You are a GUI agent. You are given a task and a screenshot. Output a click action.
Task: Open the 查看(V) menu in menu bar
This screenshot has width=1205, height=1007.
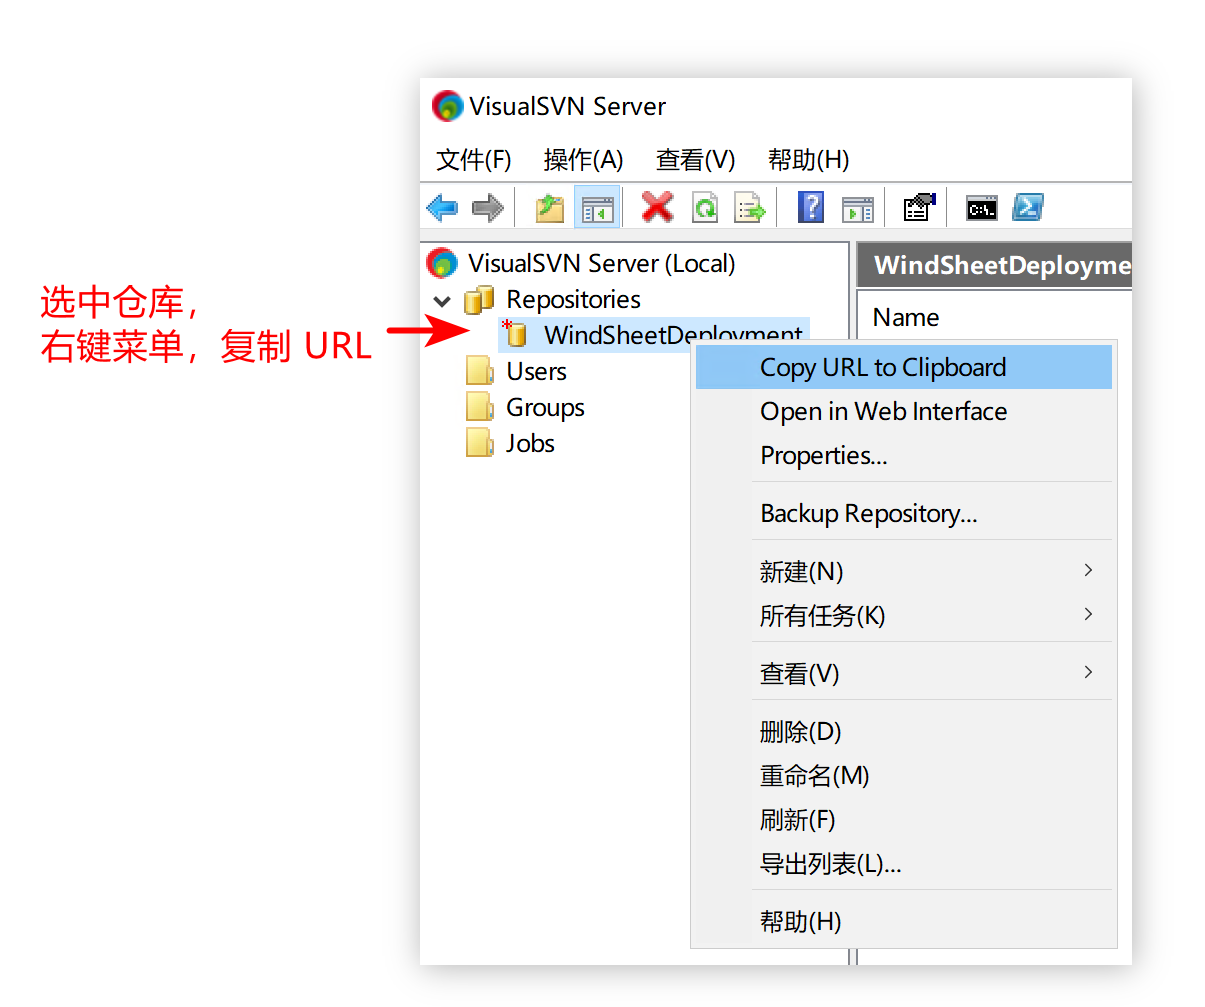(695, 160)
